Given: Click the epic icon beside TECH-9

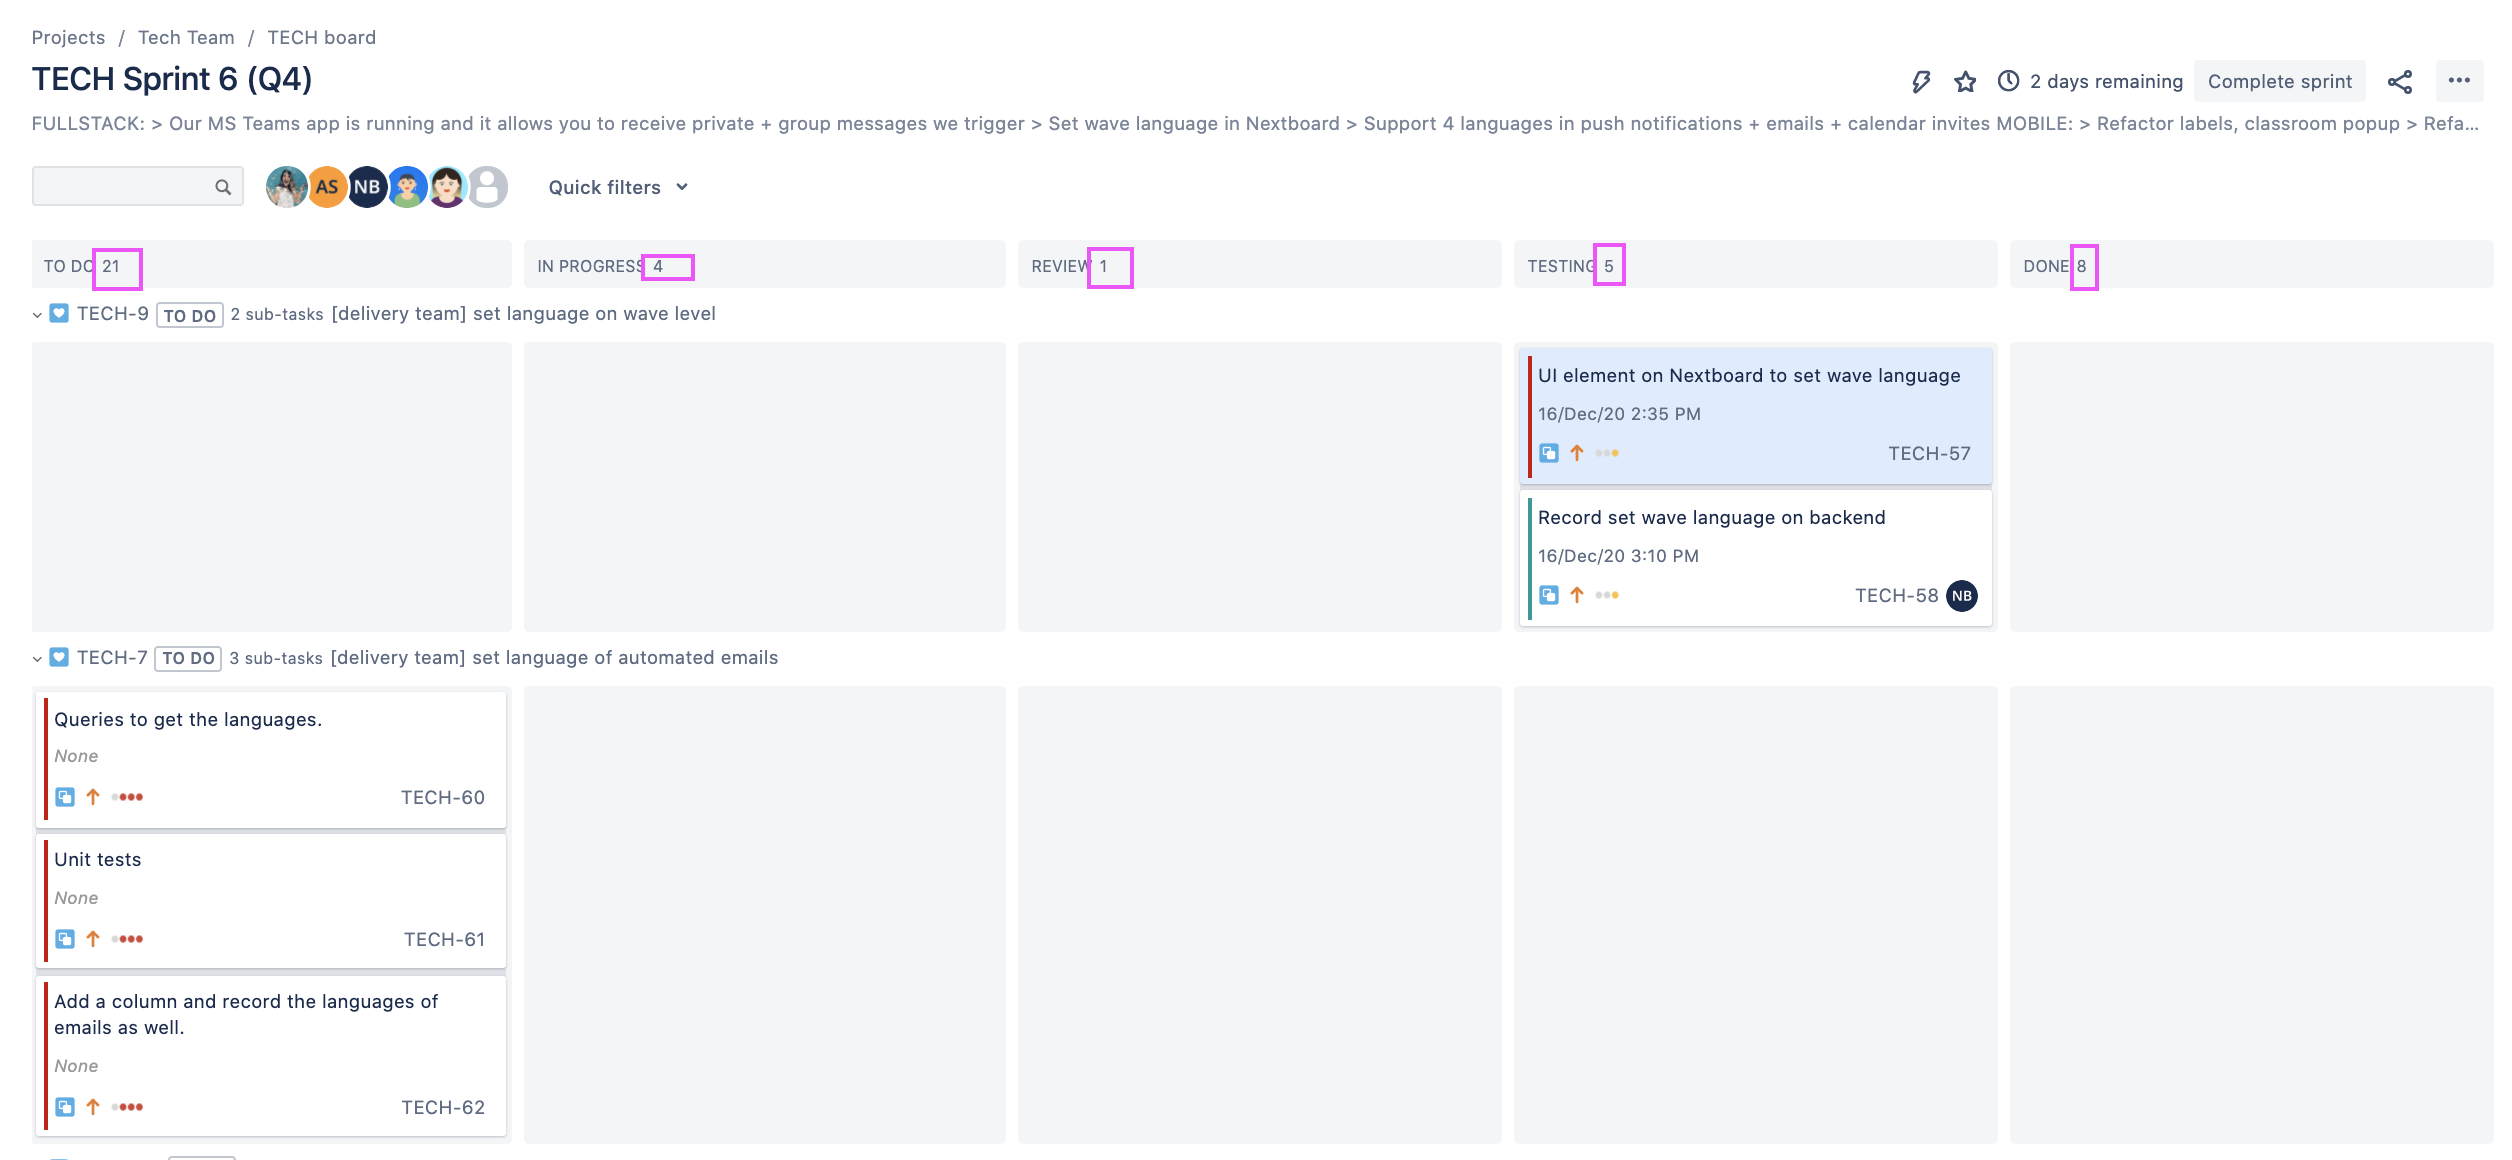Looking at the screenshot, I should pos(59,313).
